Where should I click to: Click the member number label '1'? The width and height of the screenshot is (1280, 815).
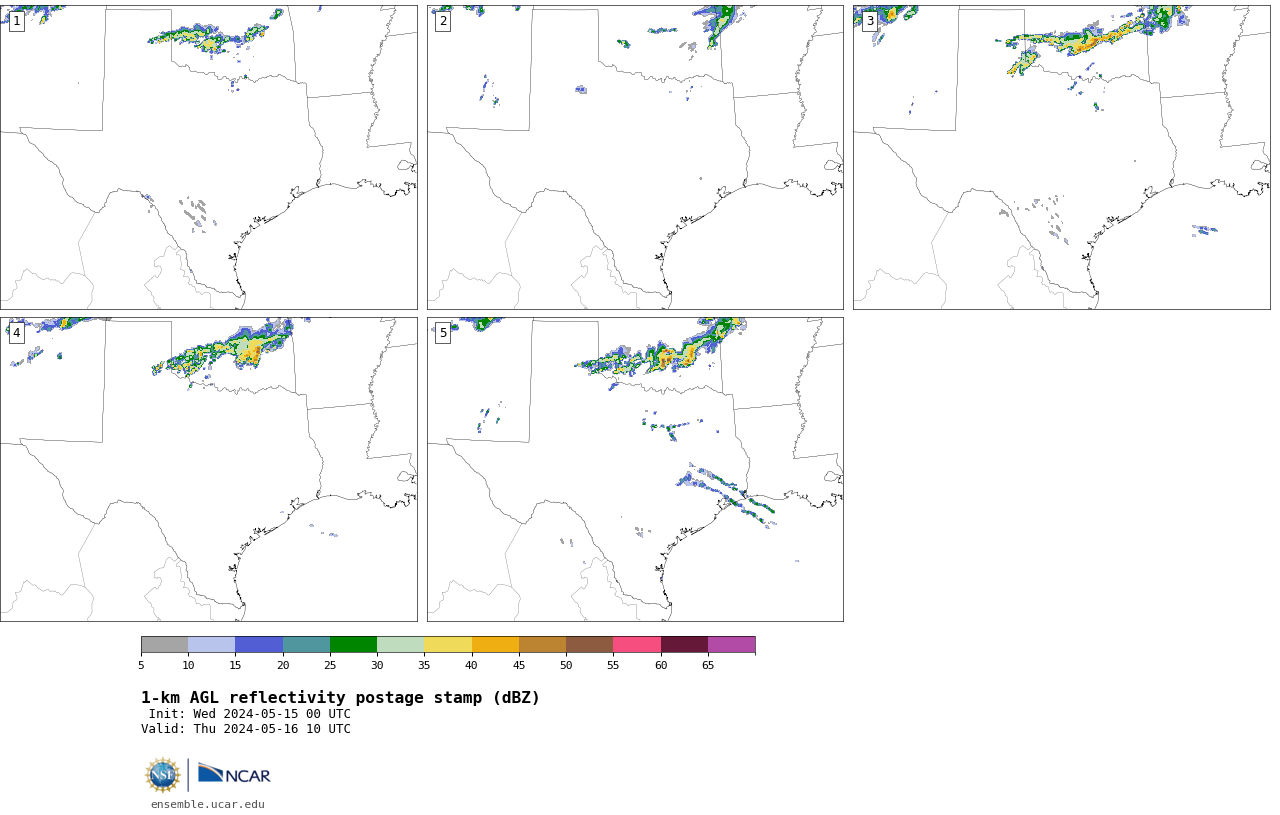pyautogui.click(x=16, y=21)
